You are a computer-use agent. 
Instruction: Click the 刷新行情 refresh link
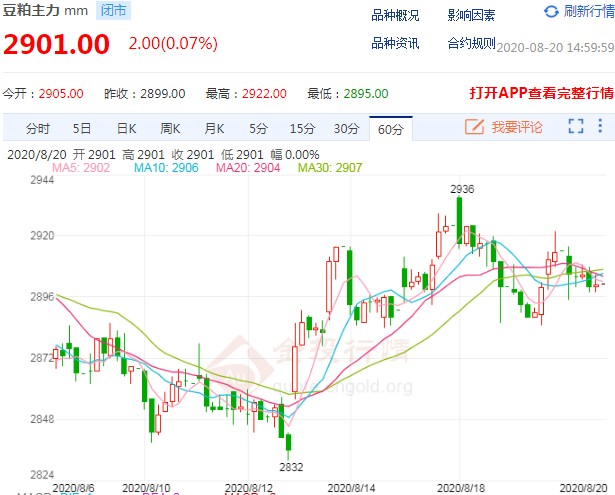point(589,11)
